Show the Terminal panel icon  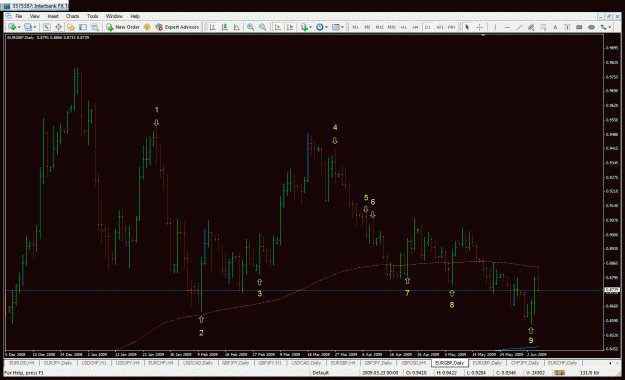83,27
